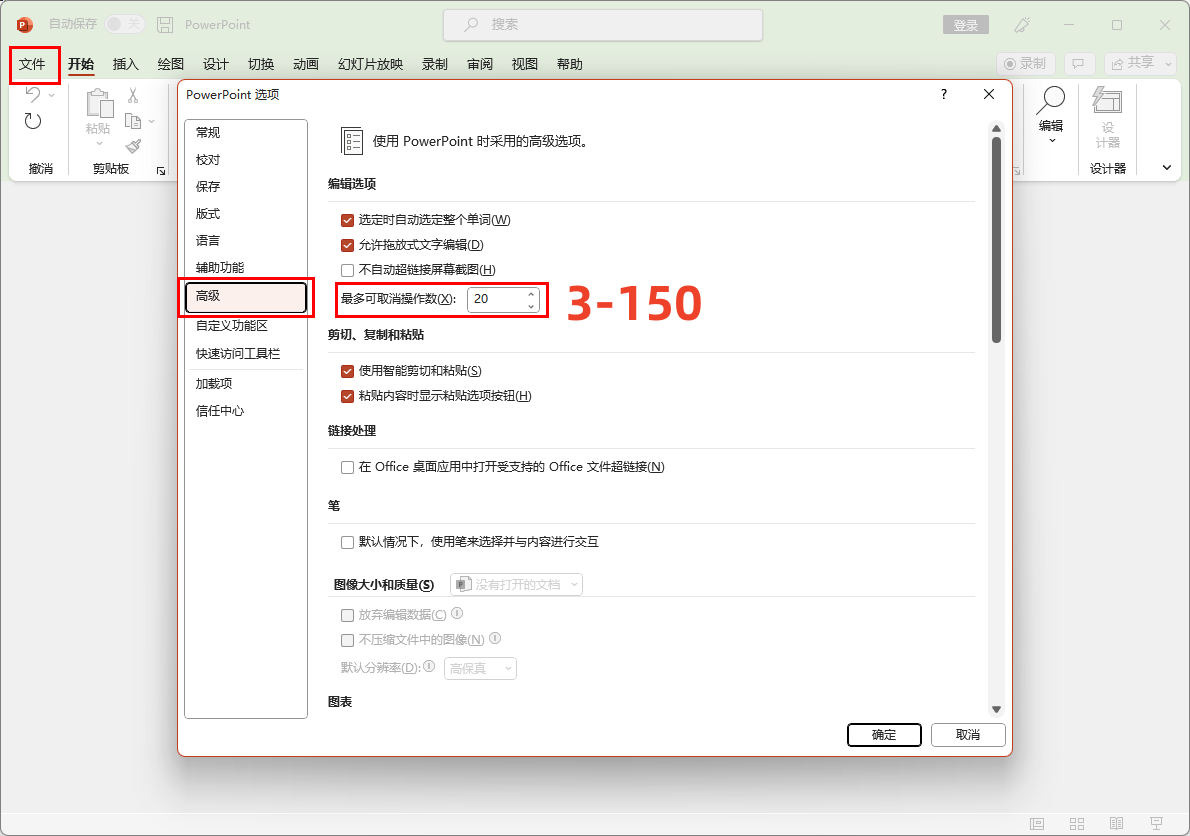Screen dimensions: 1190x836
Task: Check 在 Office 桌面应用中打开文件超链接
Action: tap(348, 467)
